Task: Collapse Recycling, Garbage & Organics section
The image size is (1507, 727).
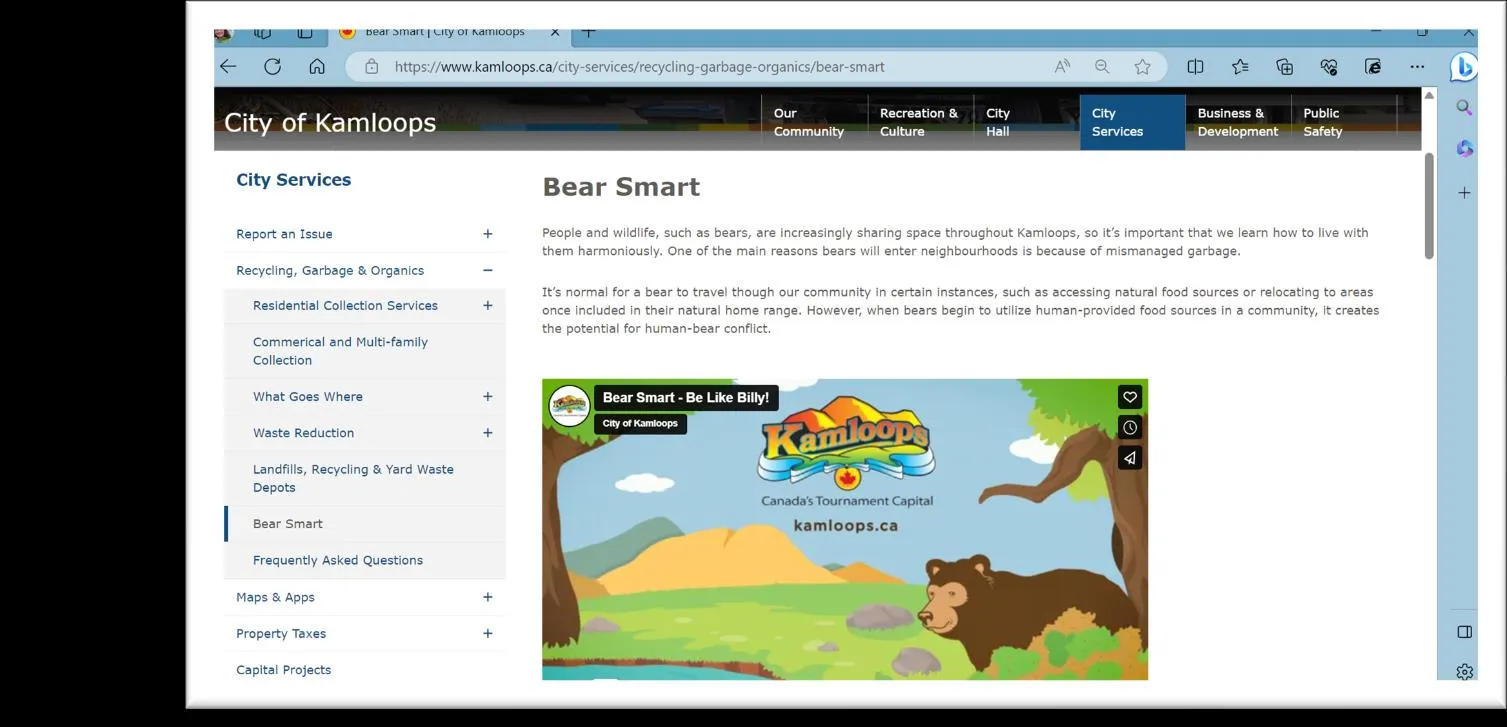Action: click(487, 270)
